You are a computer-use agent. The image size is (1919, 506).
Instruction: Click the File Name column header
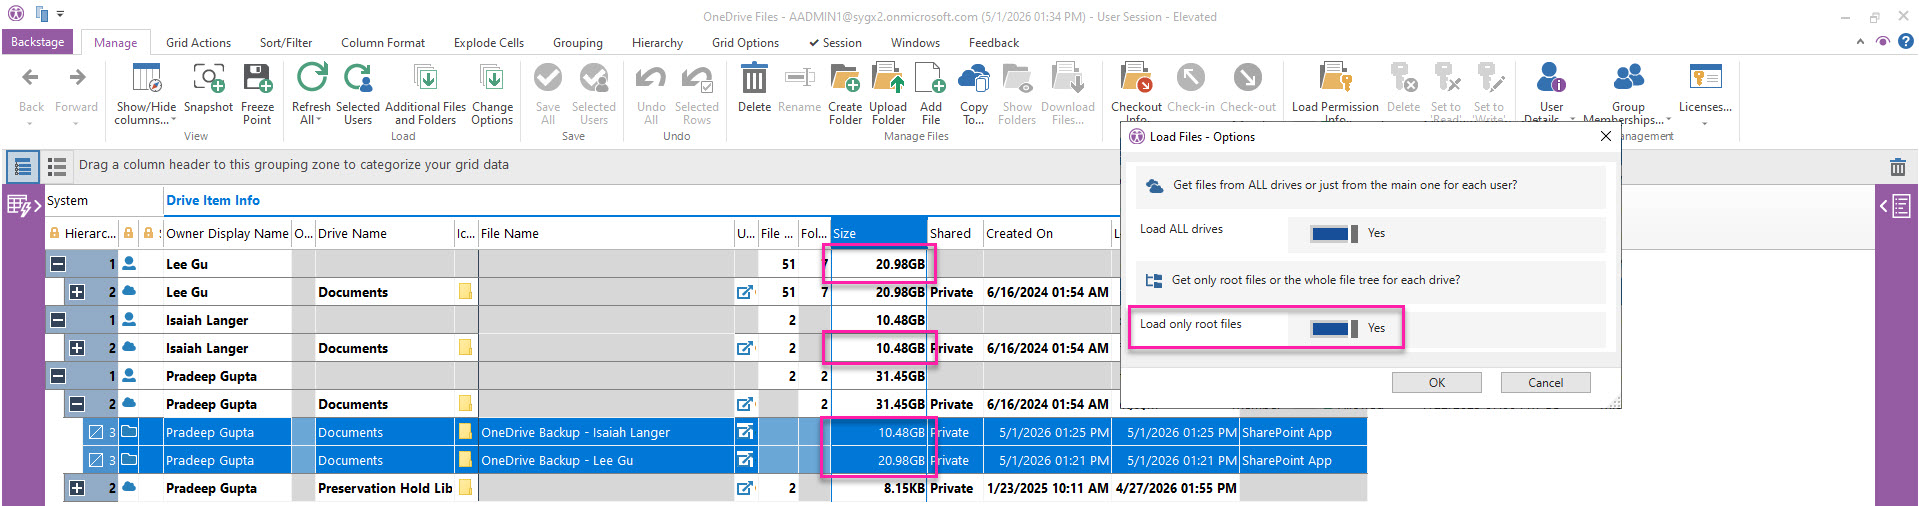[x=606, y=233]
